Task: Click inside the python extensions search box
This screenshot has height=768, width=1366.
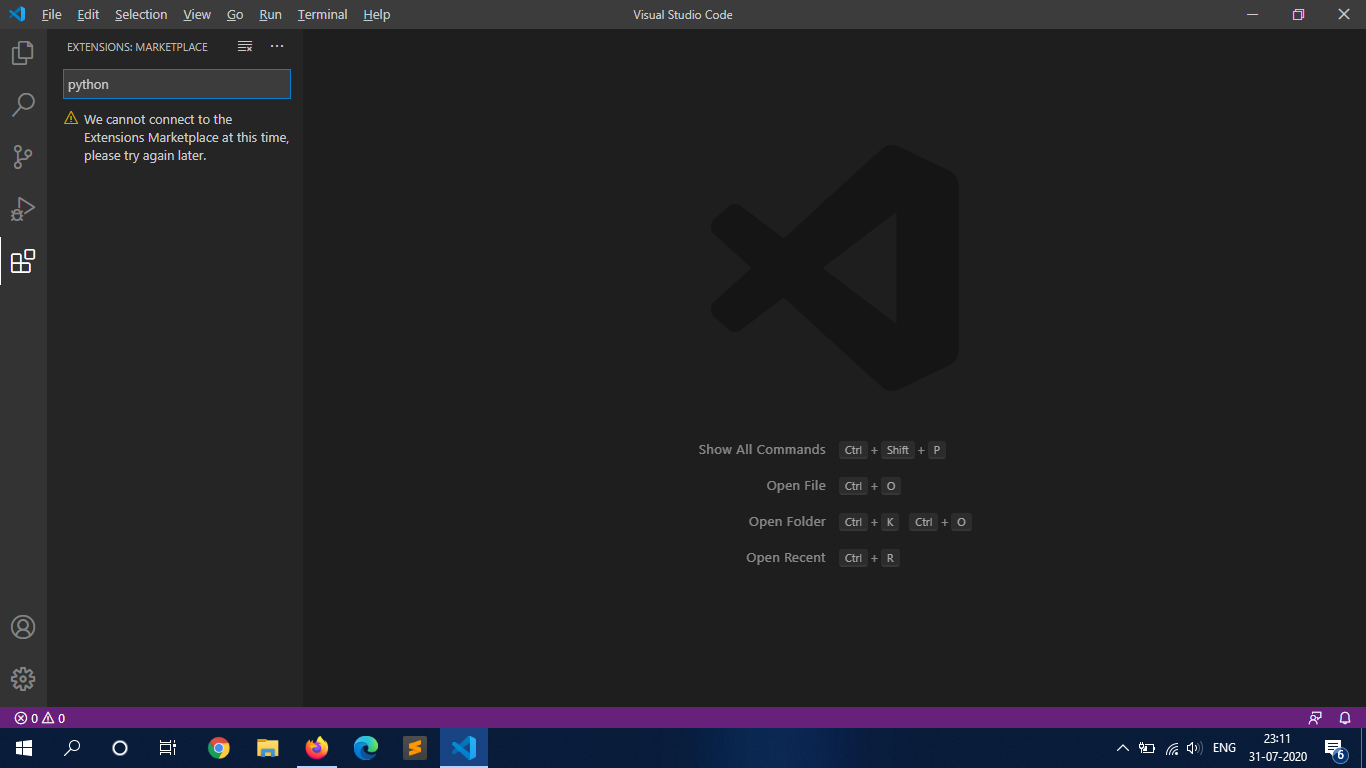Action: pyautogui.click(x=176, y=84)
